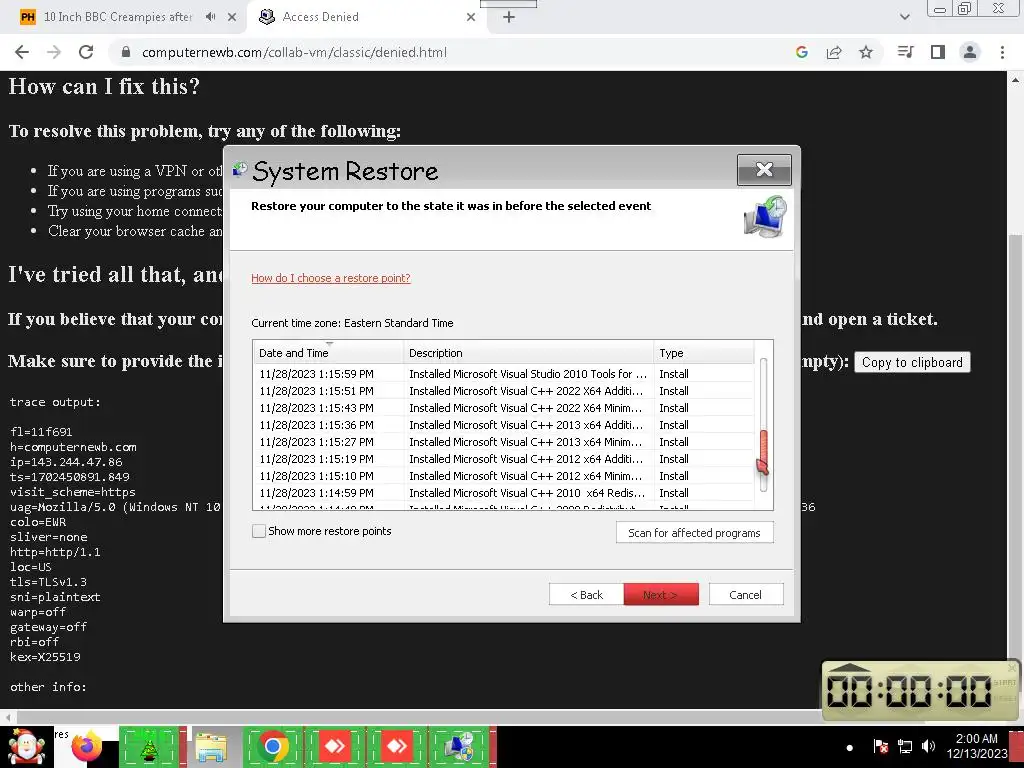Select Visual C++ 2010 x64 restore point
Image resolution: width=1024 pixels, height=768 pixels.
click(x=504, y=493)
